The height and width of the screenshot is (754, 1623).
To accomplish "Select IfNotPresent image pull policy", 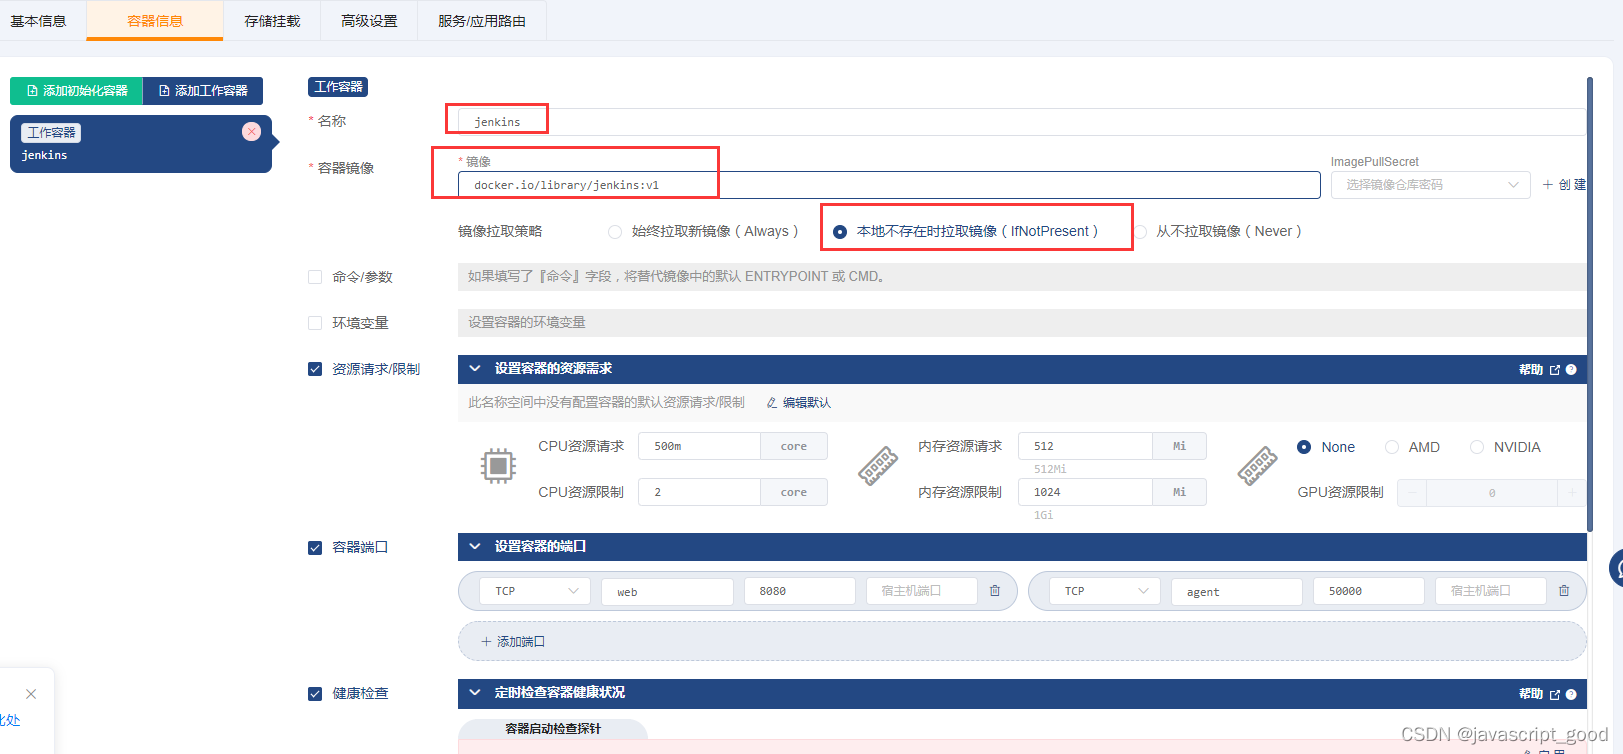I will (x=840, y=232).
